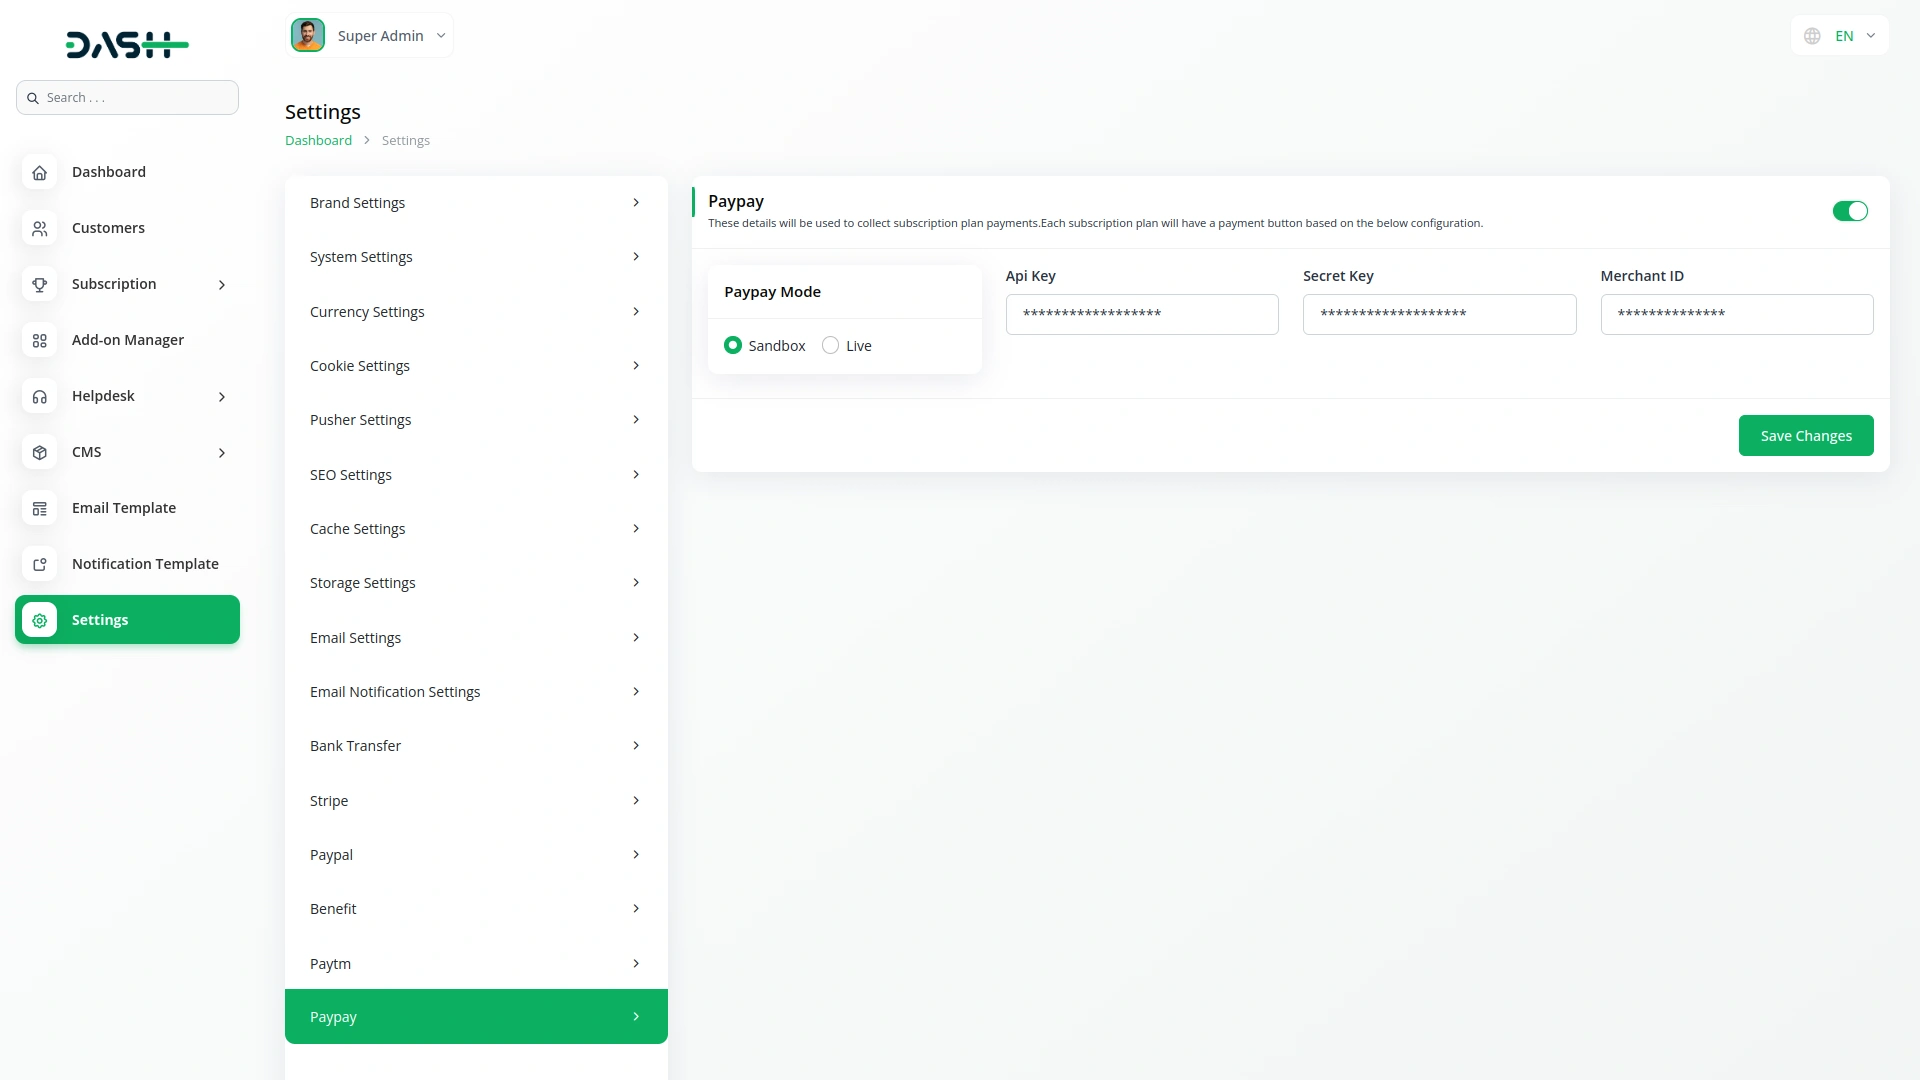Open Stripe settings section

pyautogui.click(x=476, y=801)
